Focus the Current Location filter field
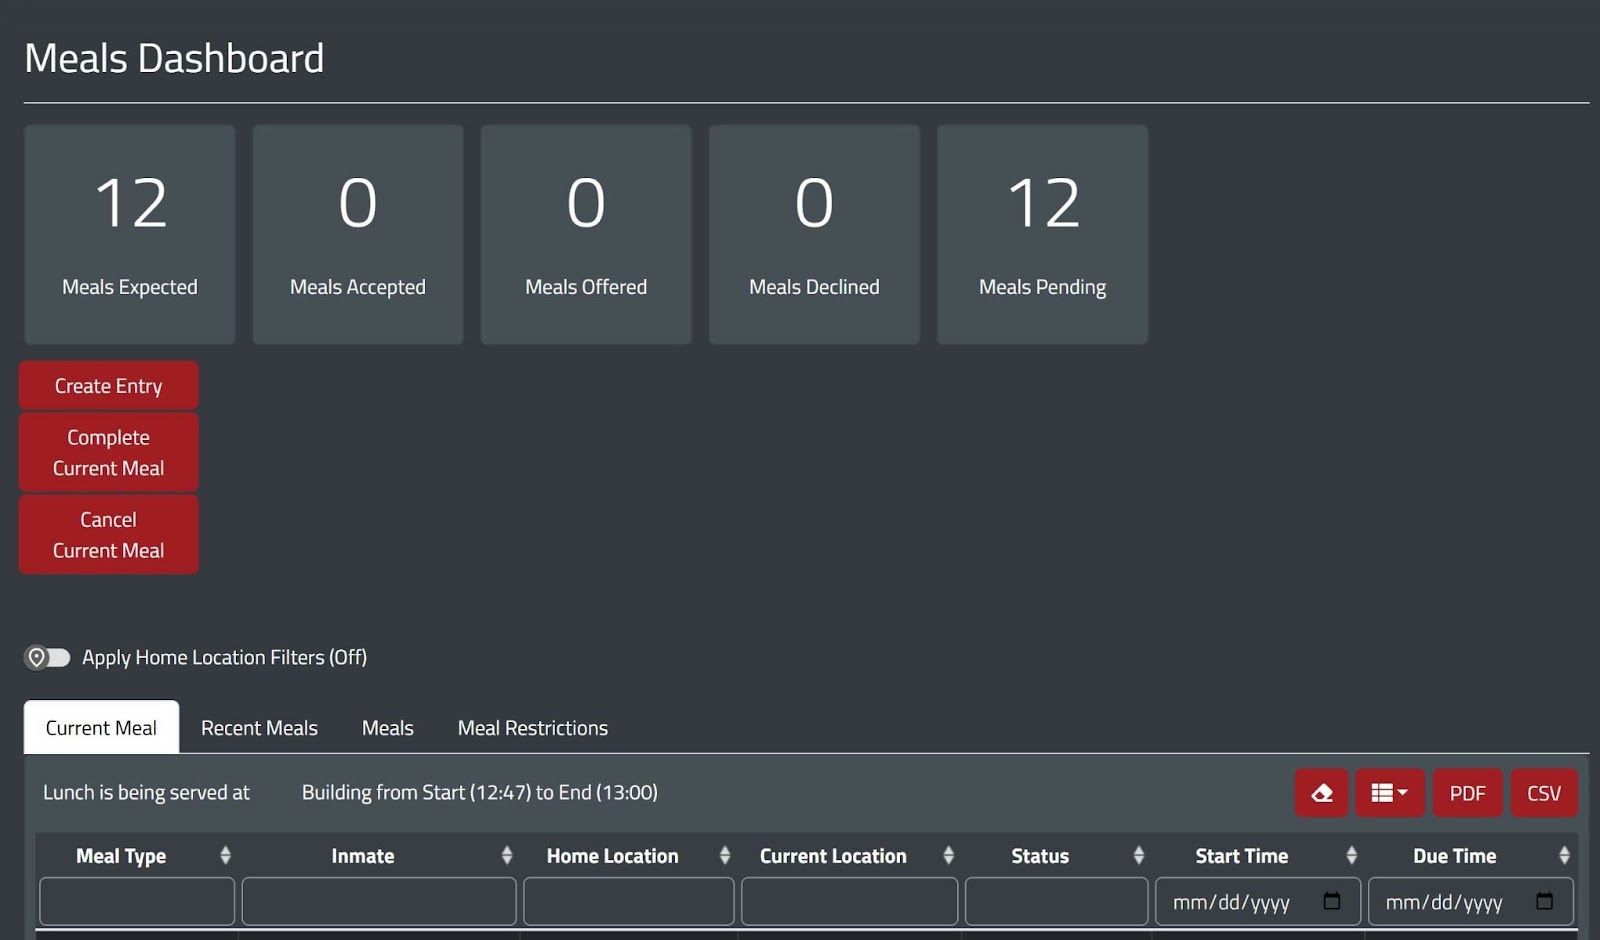This screenshot has width=1600, height=940. (850, 902)
